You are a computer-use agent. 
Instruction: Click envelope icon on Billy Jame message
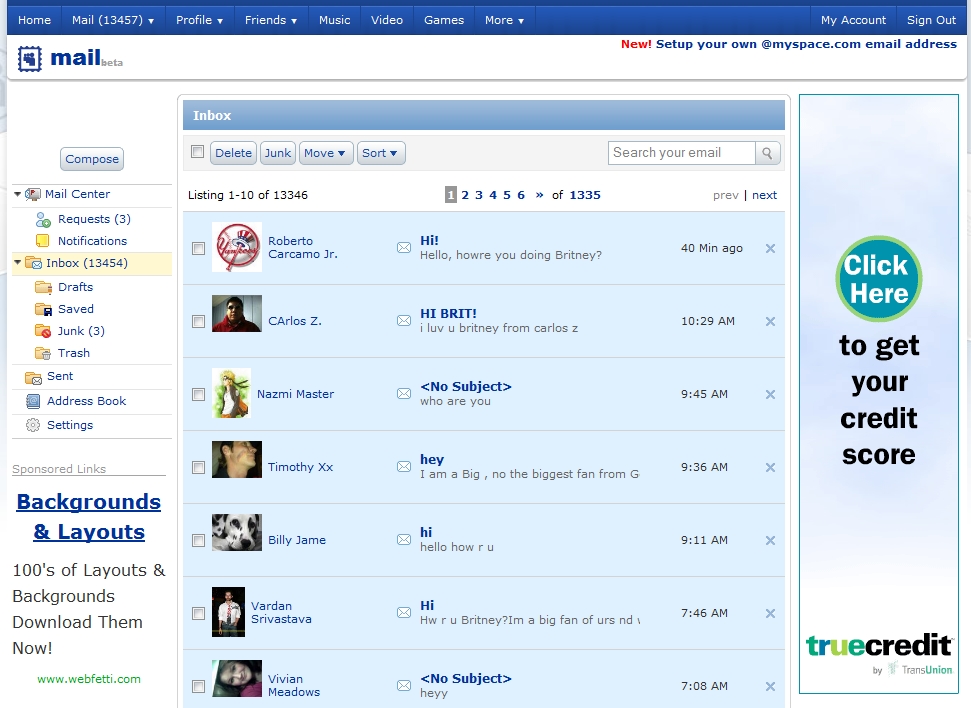click(x=404, y=540)
